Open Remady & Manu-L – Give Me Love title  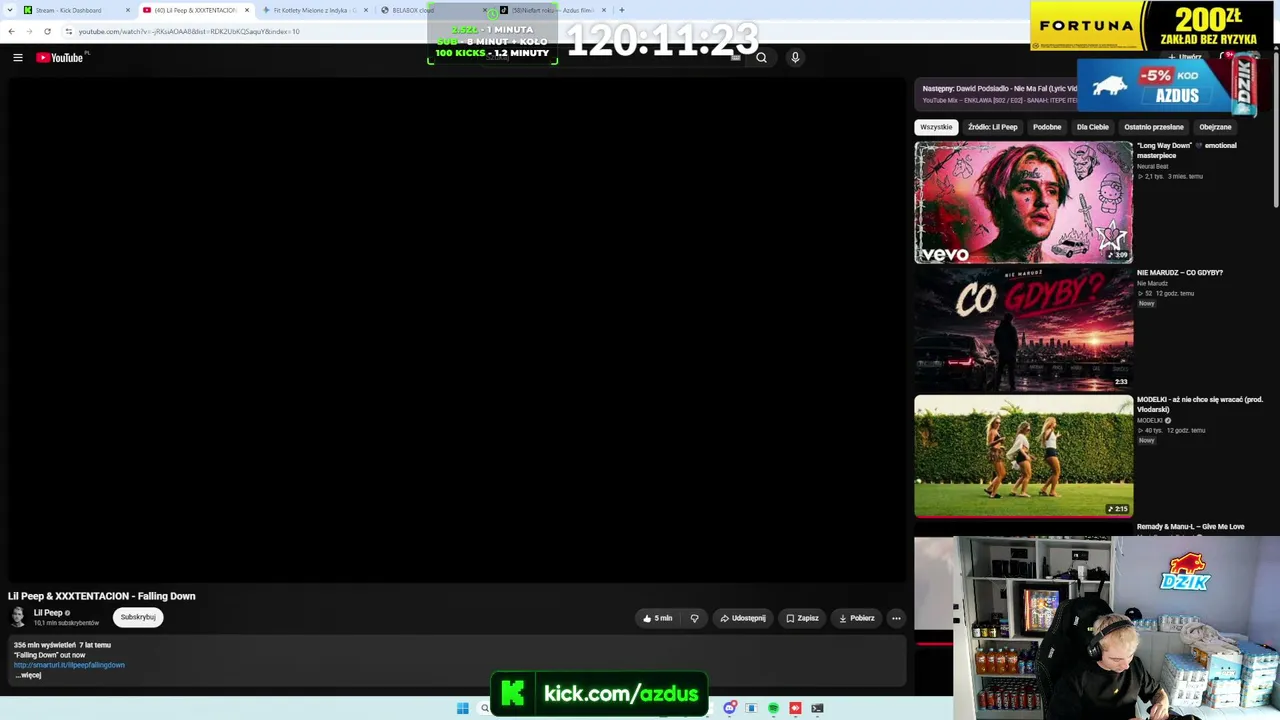(x=1191, y=526)
